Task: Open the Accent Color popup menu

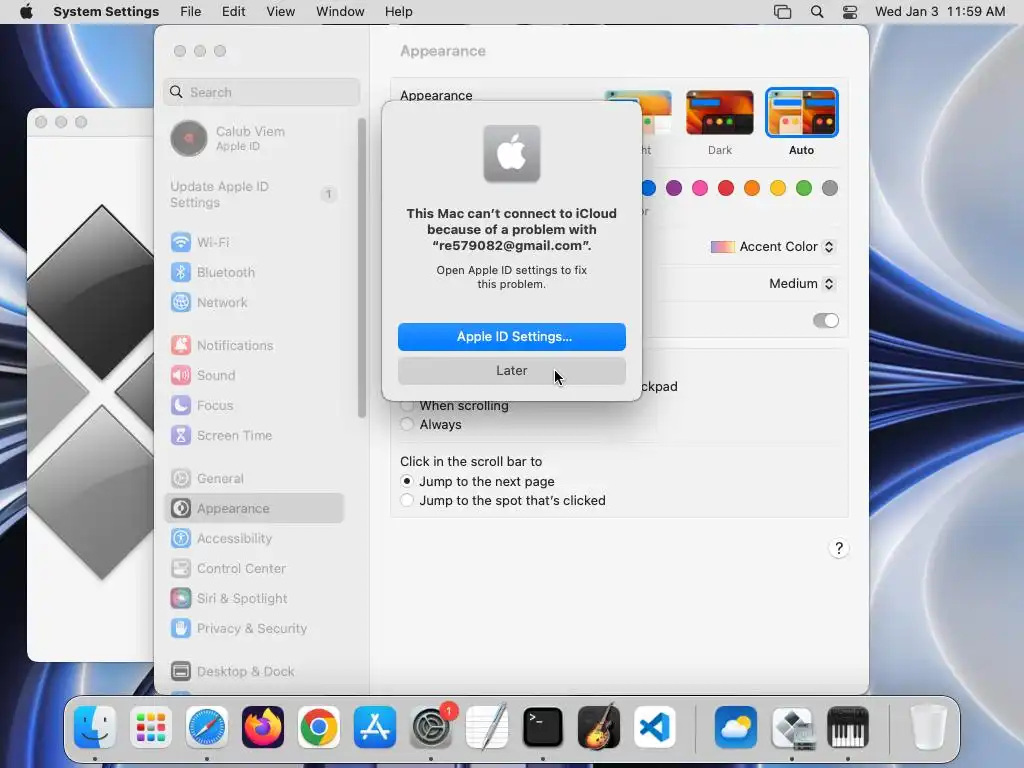Action: (773, 247)
